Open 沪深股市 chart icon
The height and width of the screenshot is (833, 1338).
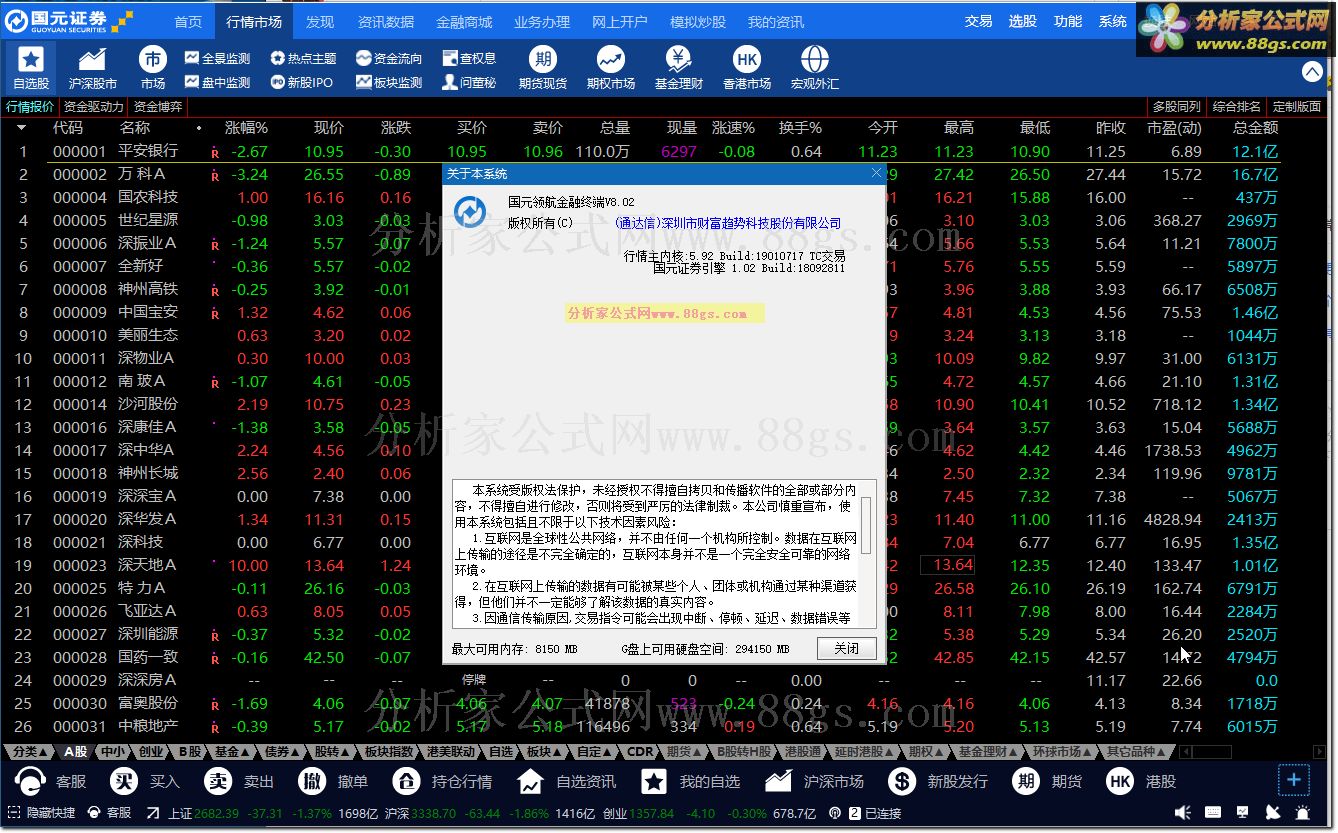[92, 59]
